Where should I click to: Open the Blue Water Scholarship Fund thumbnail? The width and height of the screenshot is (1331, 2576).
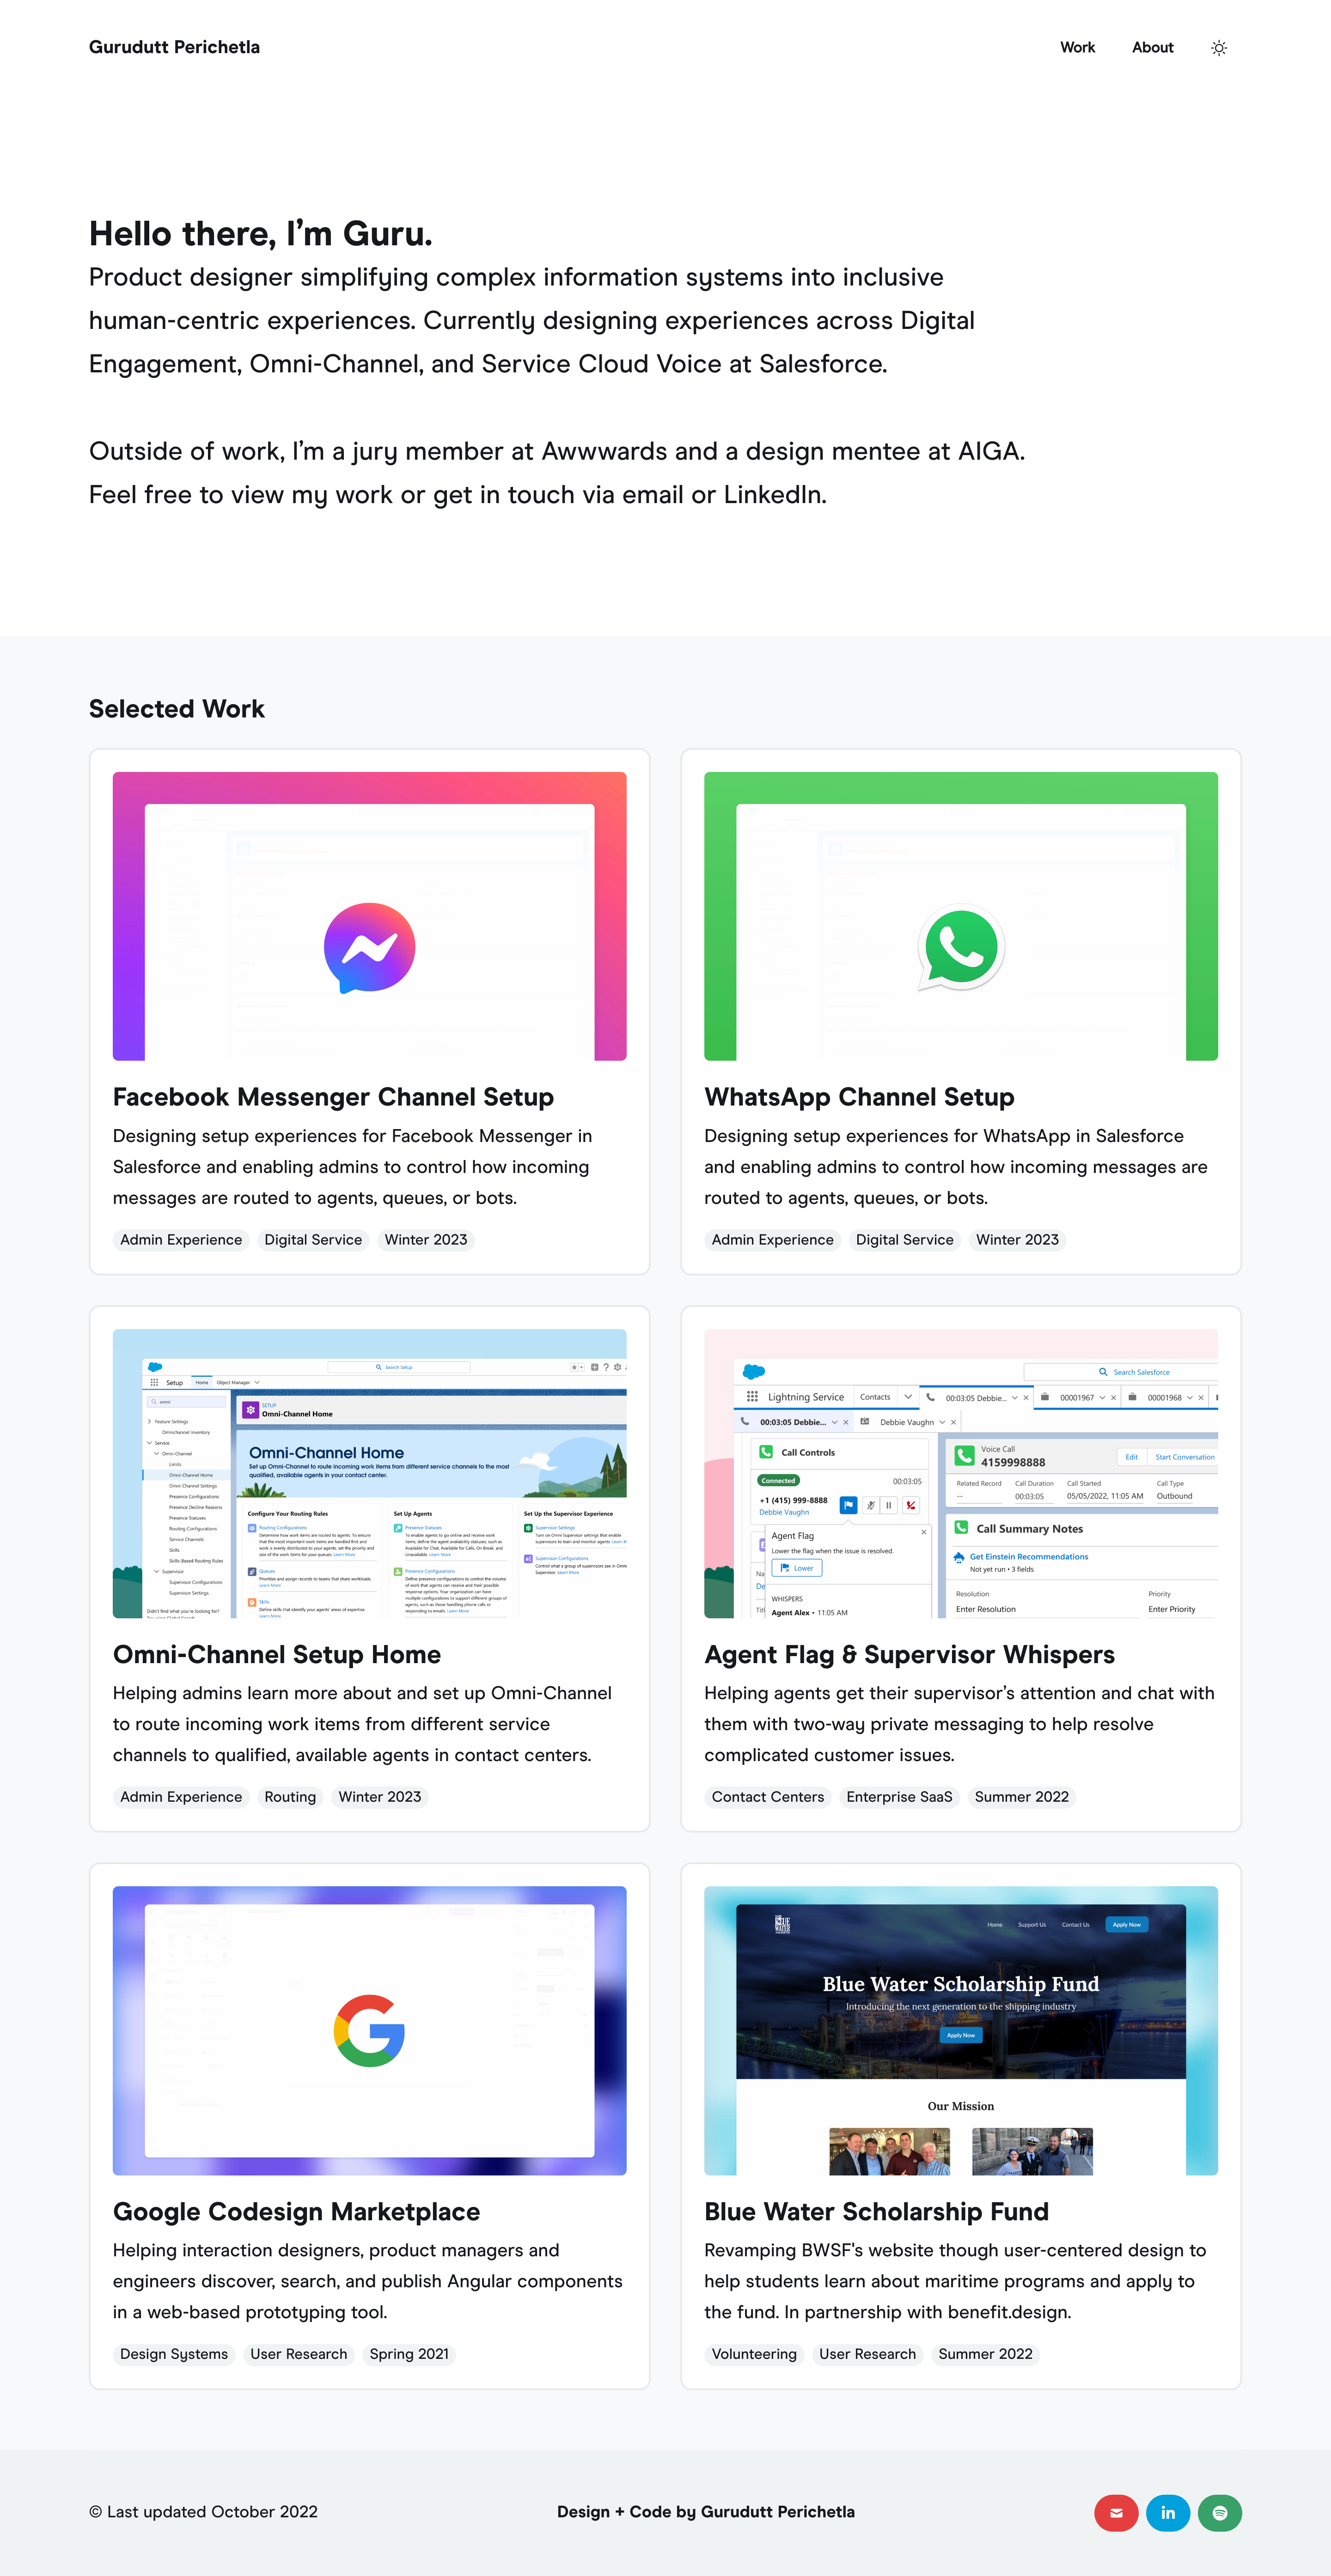(961, 2030)
